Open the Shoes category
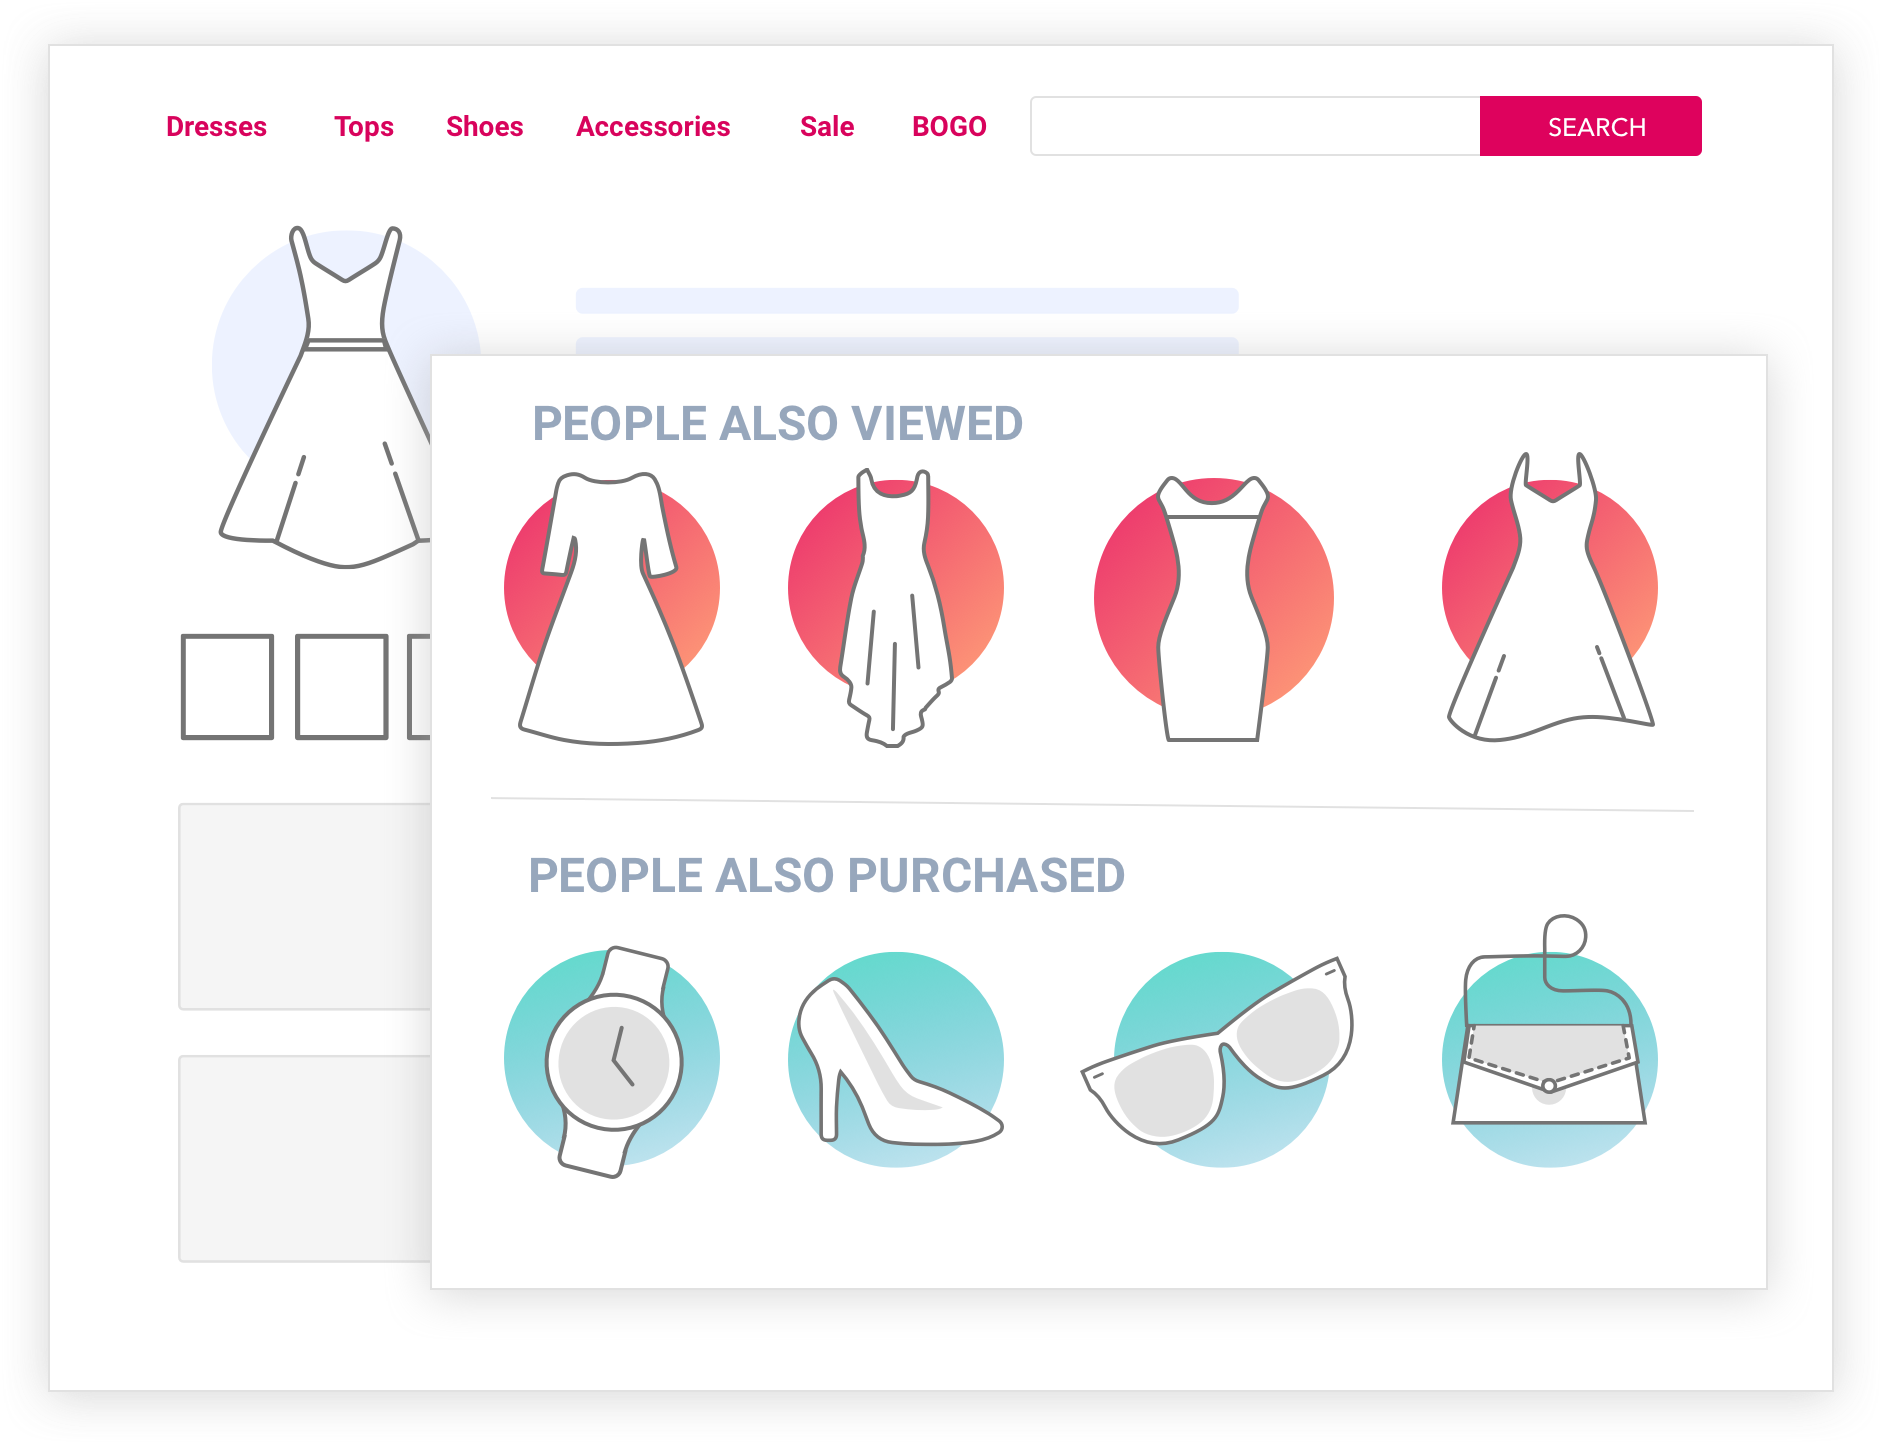 [x=485, y=127]
